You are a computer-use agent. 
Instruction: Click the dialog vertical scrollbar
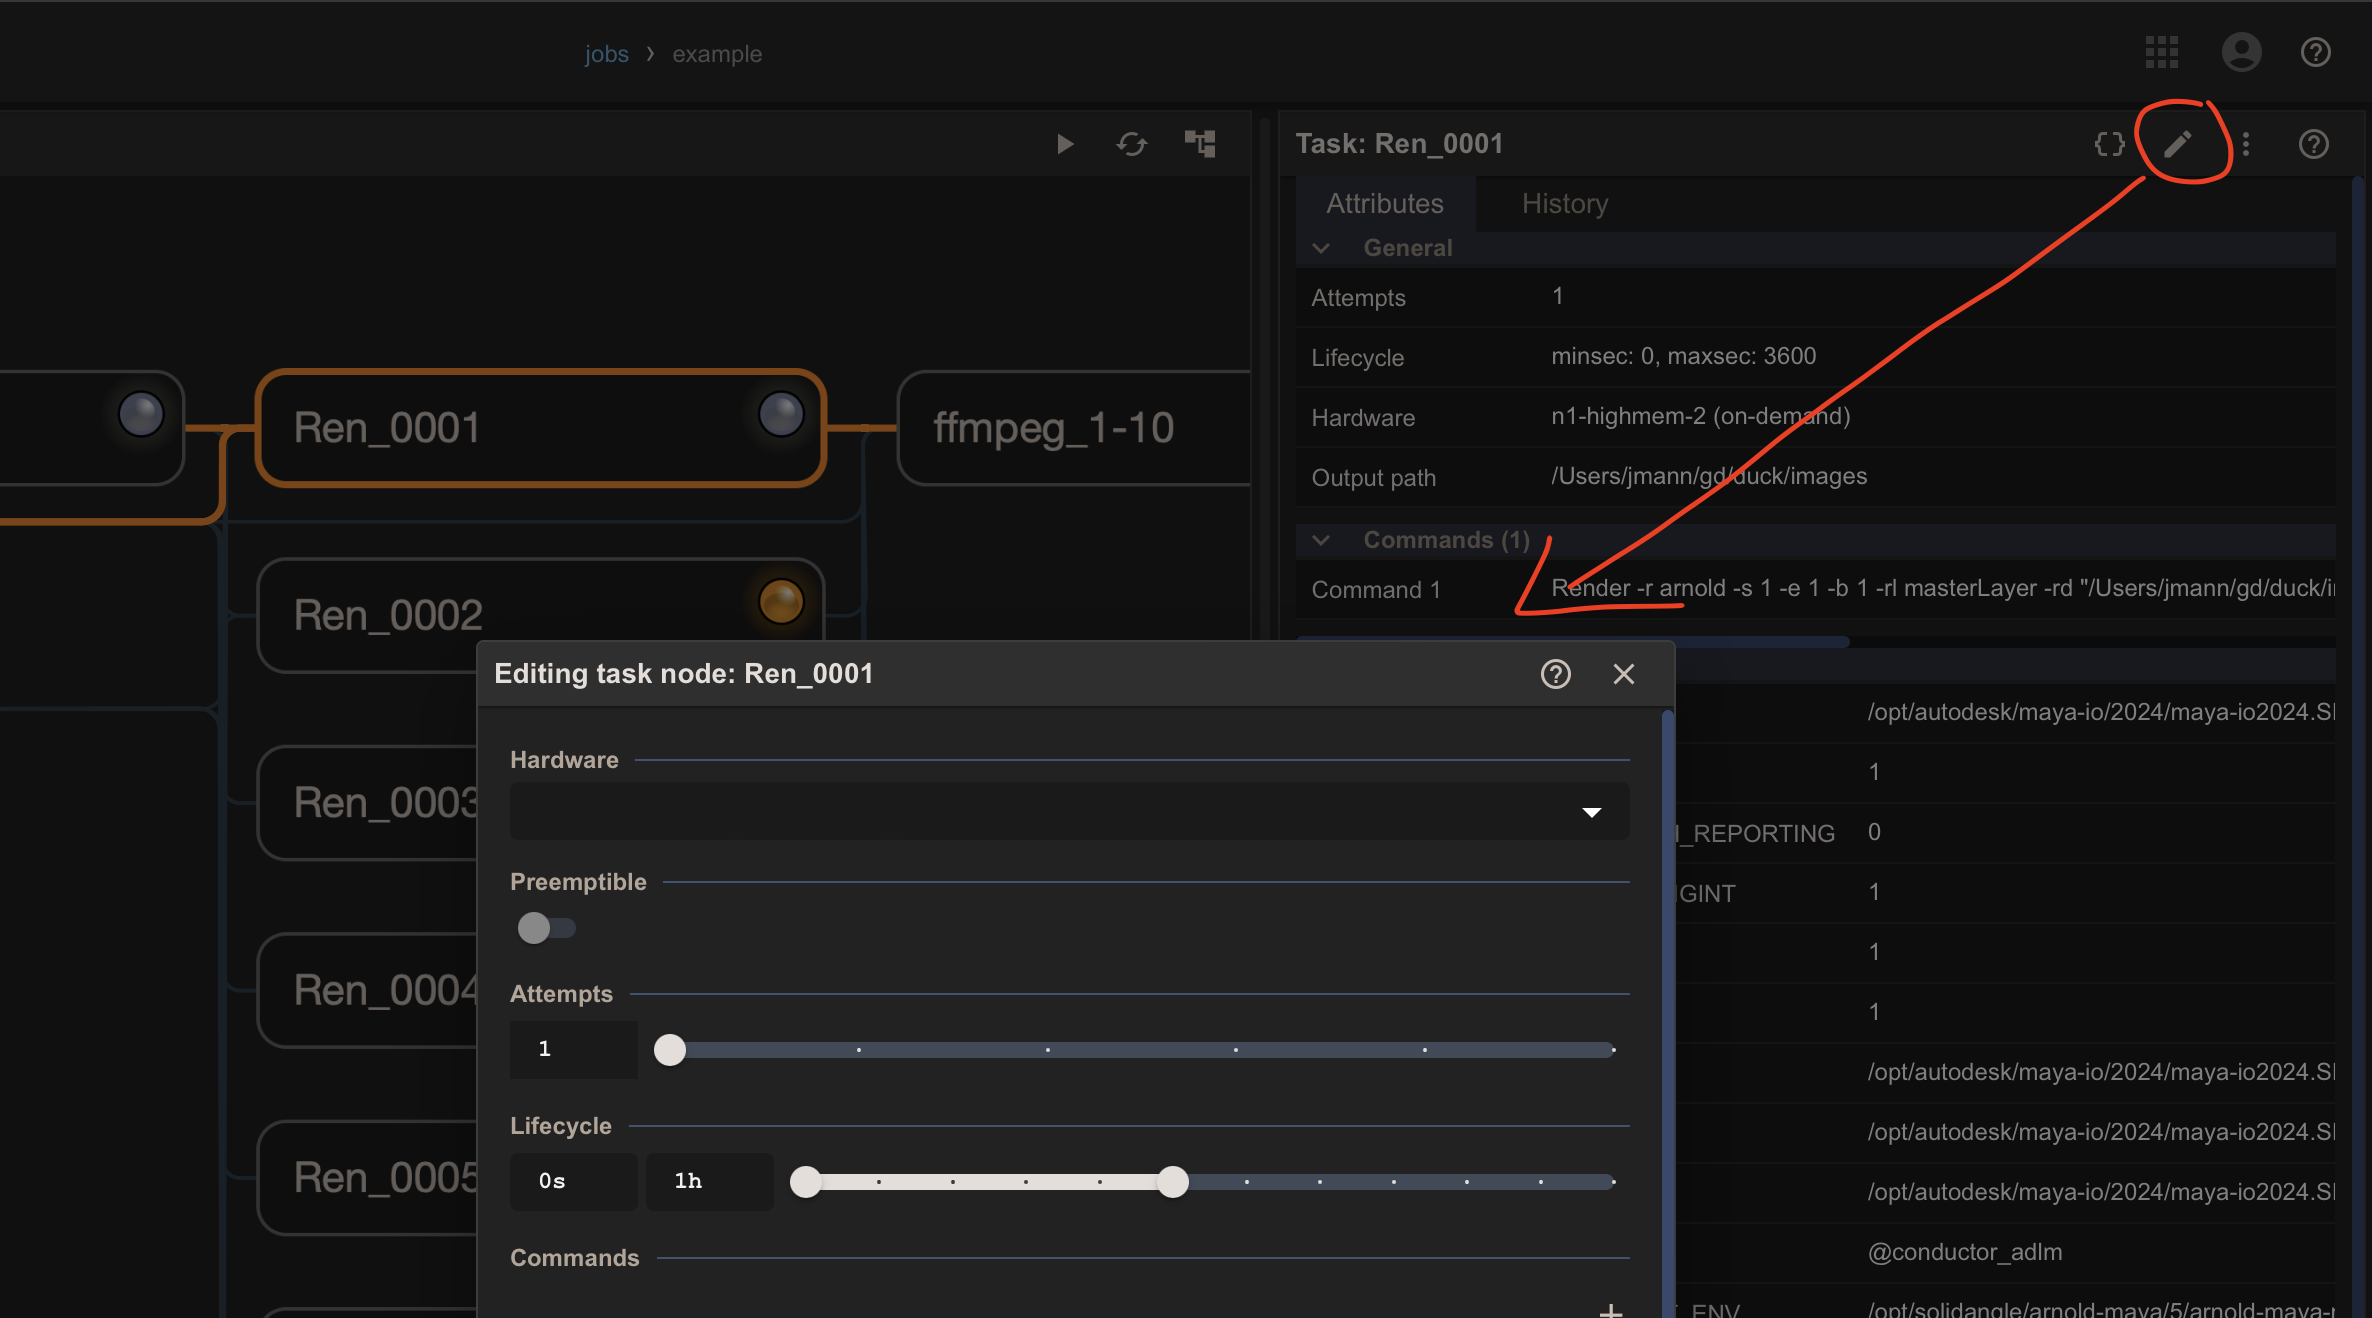coord(1667,1012)
